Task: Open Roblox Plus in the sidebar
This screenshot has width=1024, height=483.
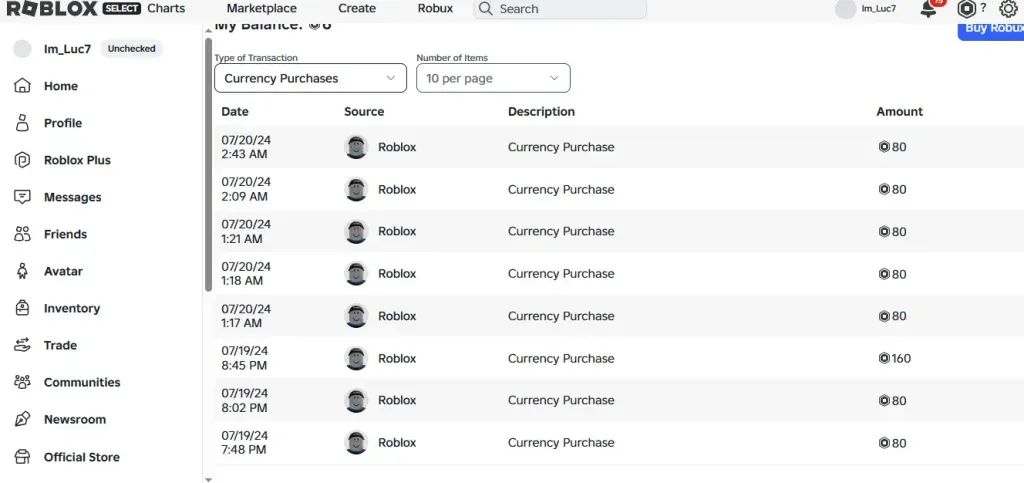Action: (77, 160)
